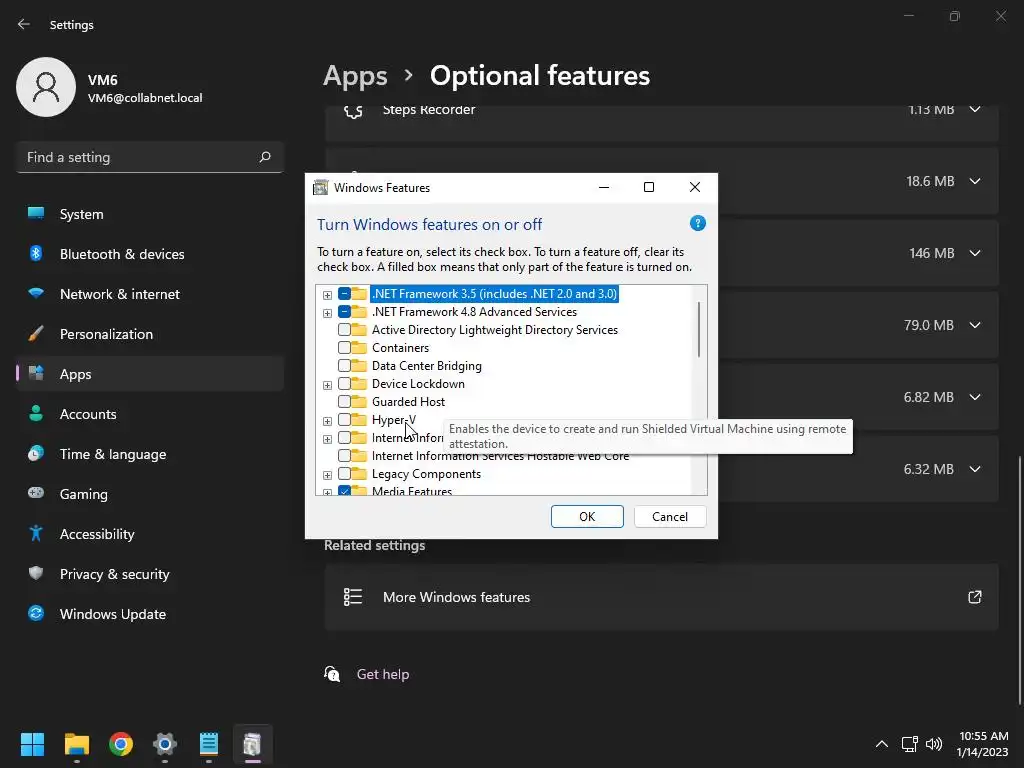This screenshot has width=1024, height=768.
Task: Click the search magnifier in Find a setting
Action: (x=265, y=157)
